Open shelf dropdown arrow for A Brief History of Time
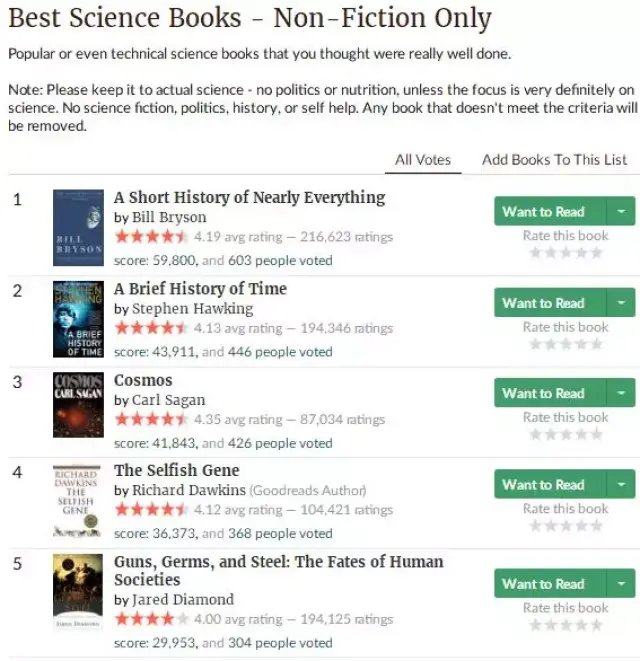 [x=622, y=303]
